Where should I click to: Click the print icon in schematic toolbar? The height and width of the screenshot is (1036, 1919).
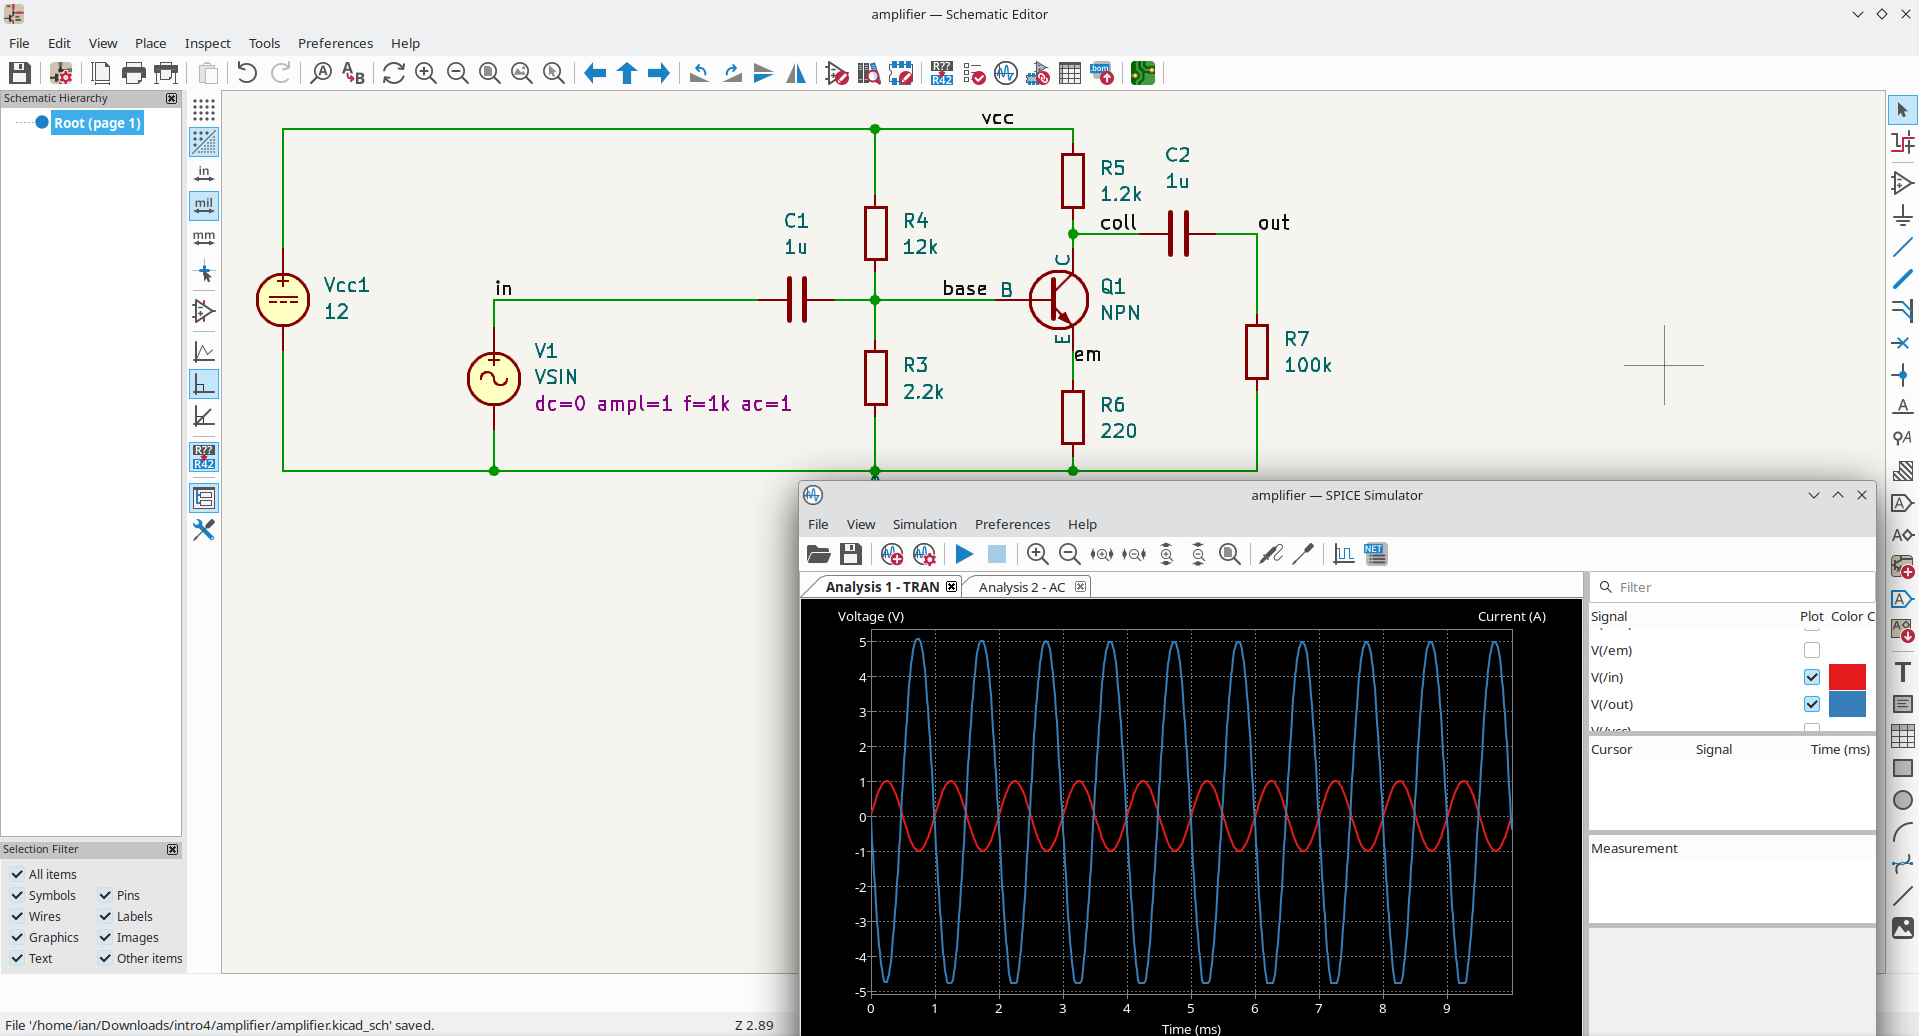pyautogui.click(x=133, y=73)
